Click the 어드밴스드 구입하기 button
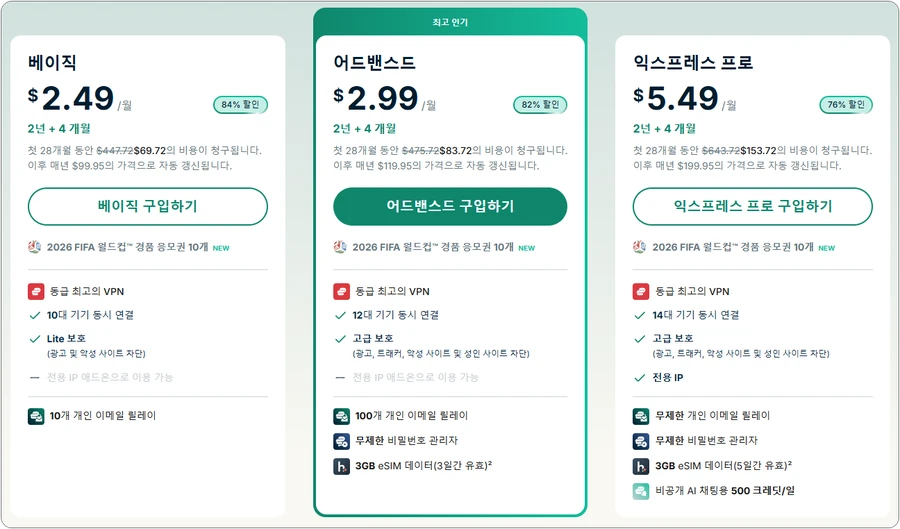 (x=450, y=207)
